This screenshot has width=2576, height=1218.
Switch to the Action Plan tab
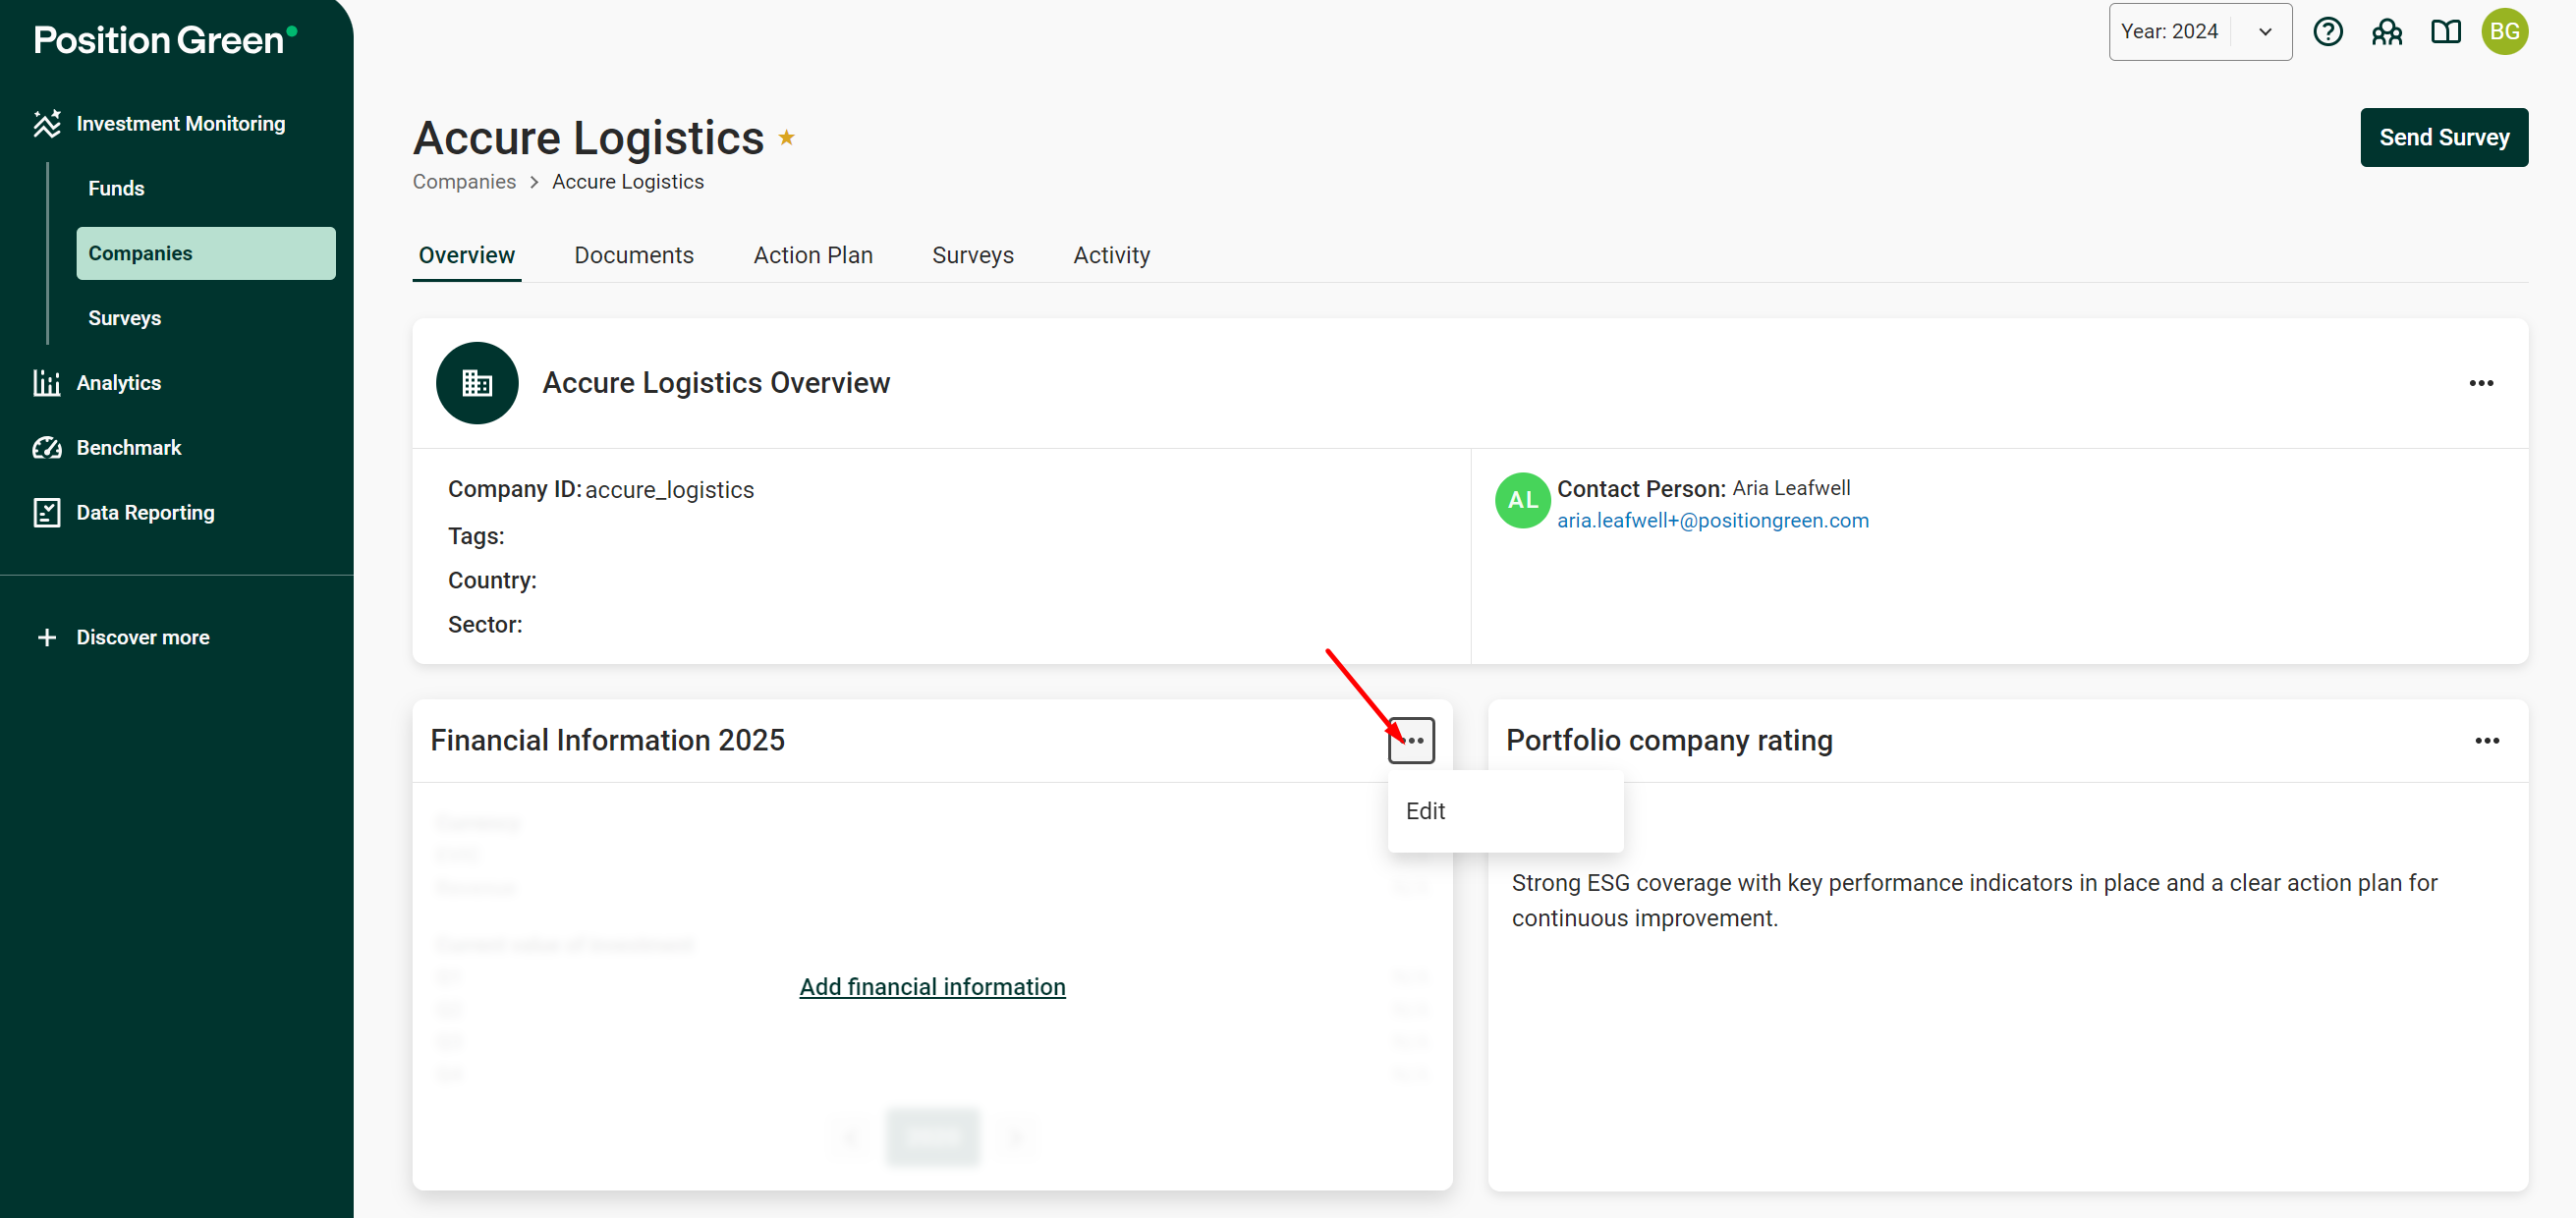pos(812,255)
